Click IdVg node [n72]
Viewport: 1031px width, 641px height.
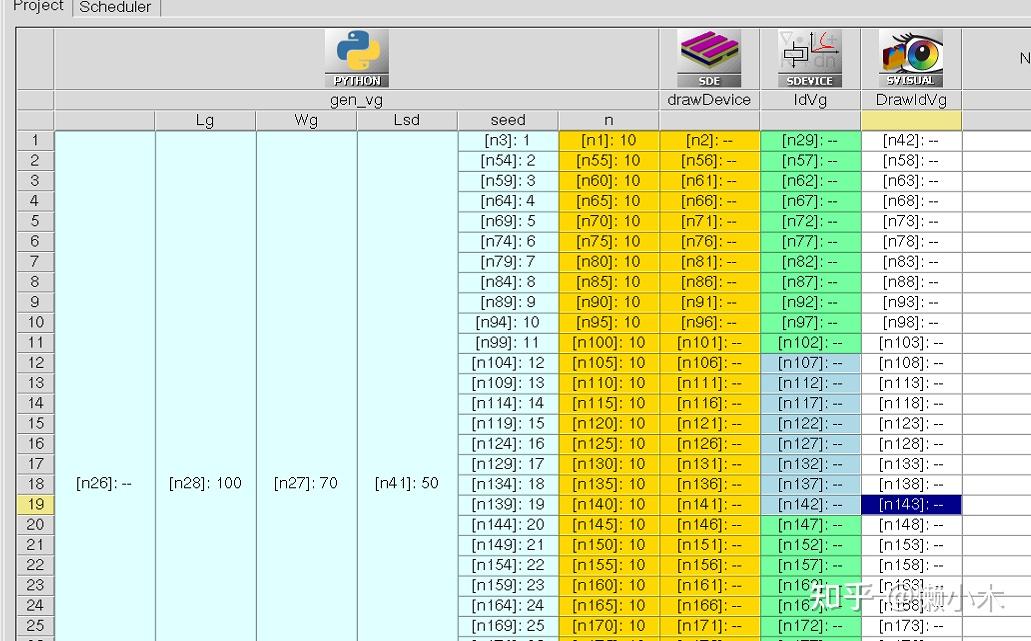(x=810, y=222)
